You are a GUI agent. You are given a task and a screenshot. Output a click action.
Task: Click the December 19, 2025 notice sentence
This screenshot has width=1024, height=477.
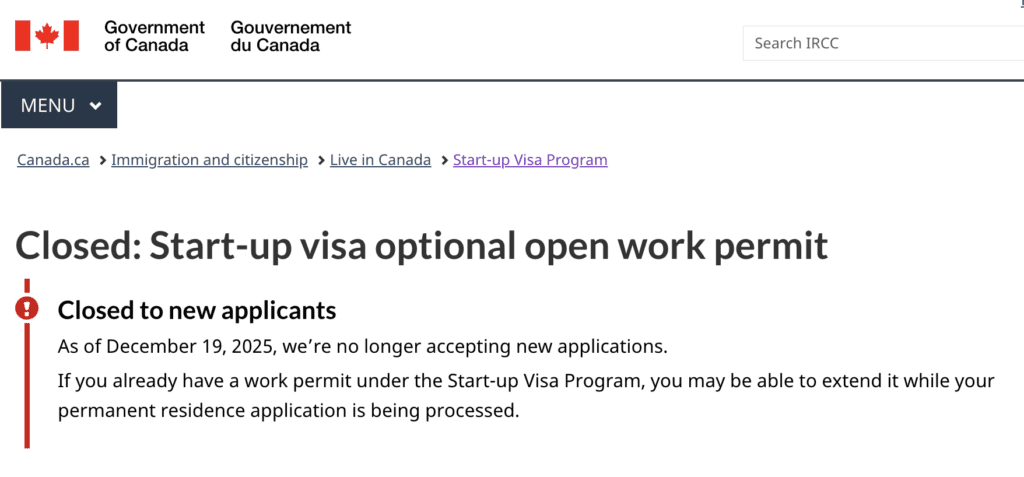tap(362, 347)
